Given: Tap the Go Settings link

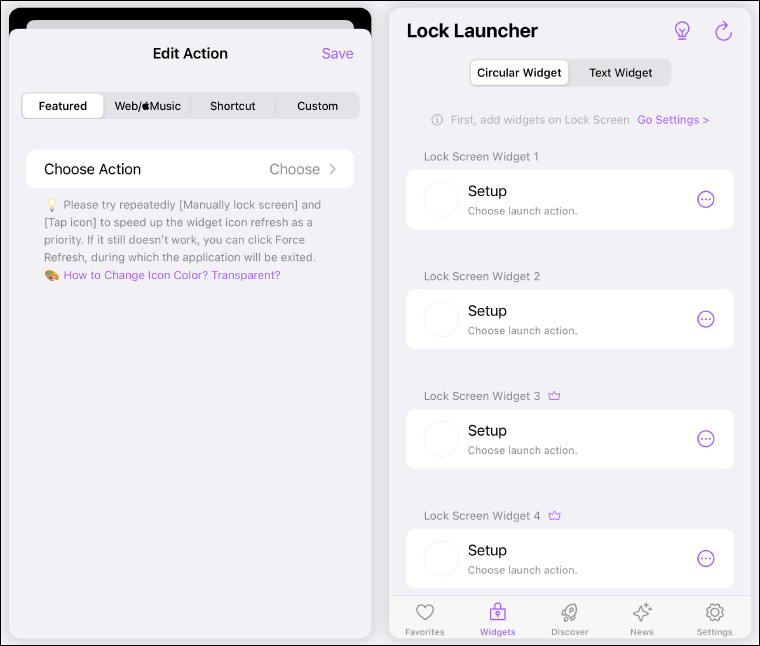Looking at the screenshot, I should tap(673, 120).
